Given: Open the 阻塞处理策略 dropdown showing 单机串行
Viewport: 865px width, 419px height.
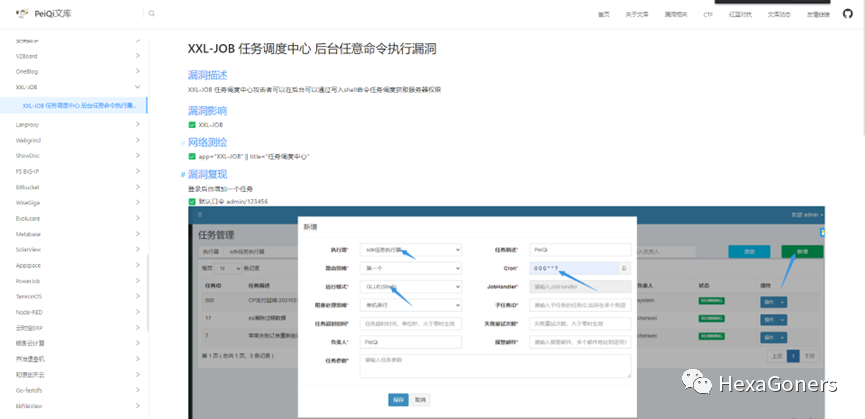Looking at the screenshot, I should (410, 305).
